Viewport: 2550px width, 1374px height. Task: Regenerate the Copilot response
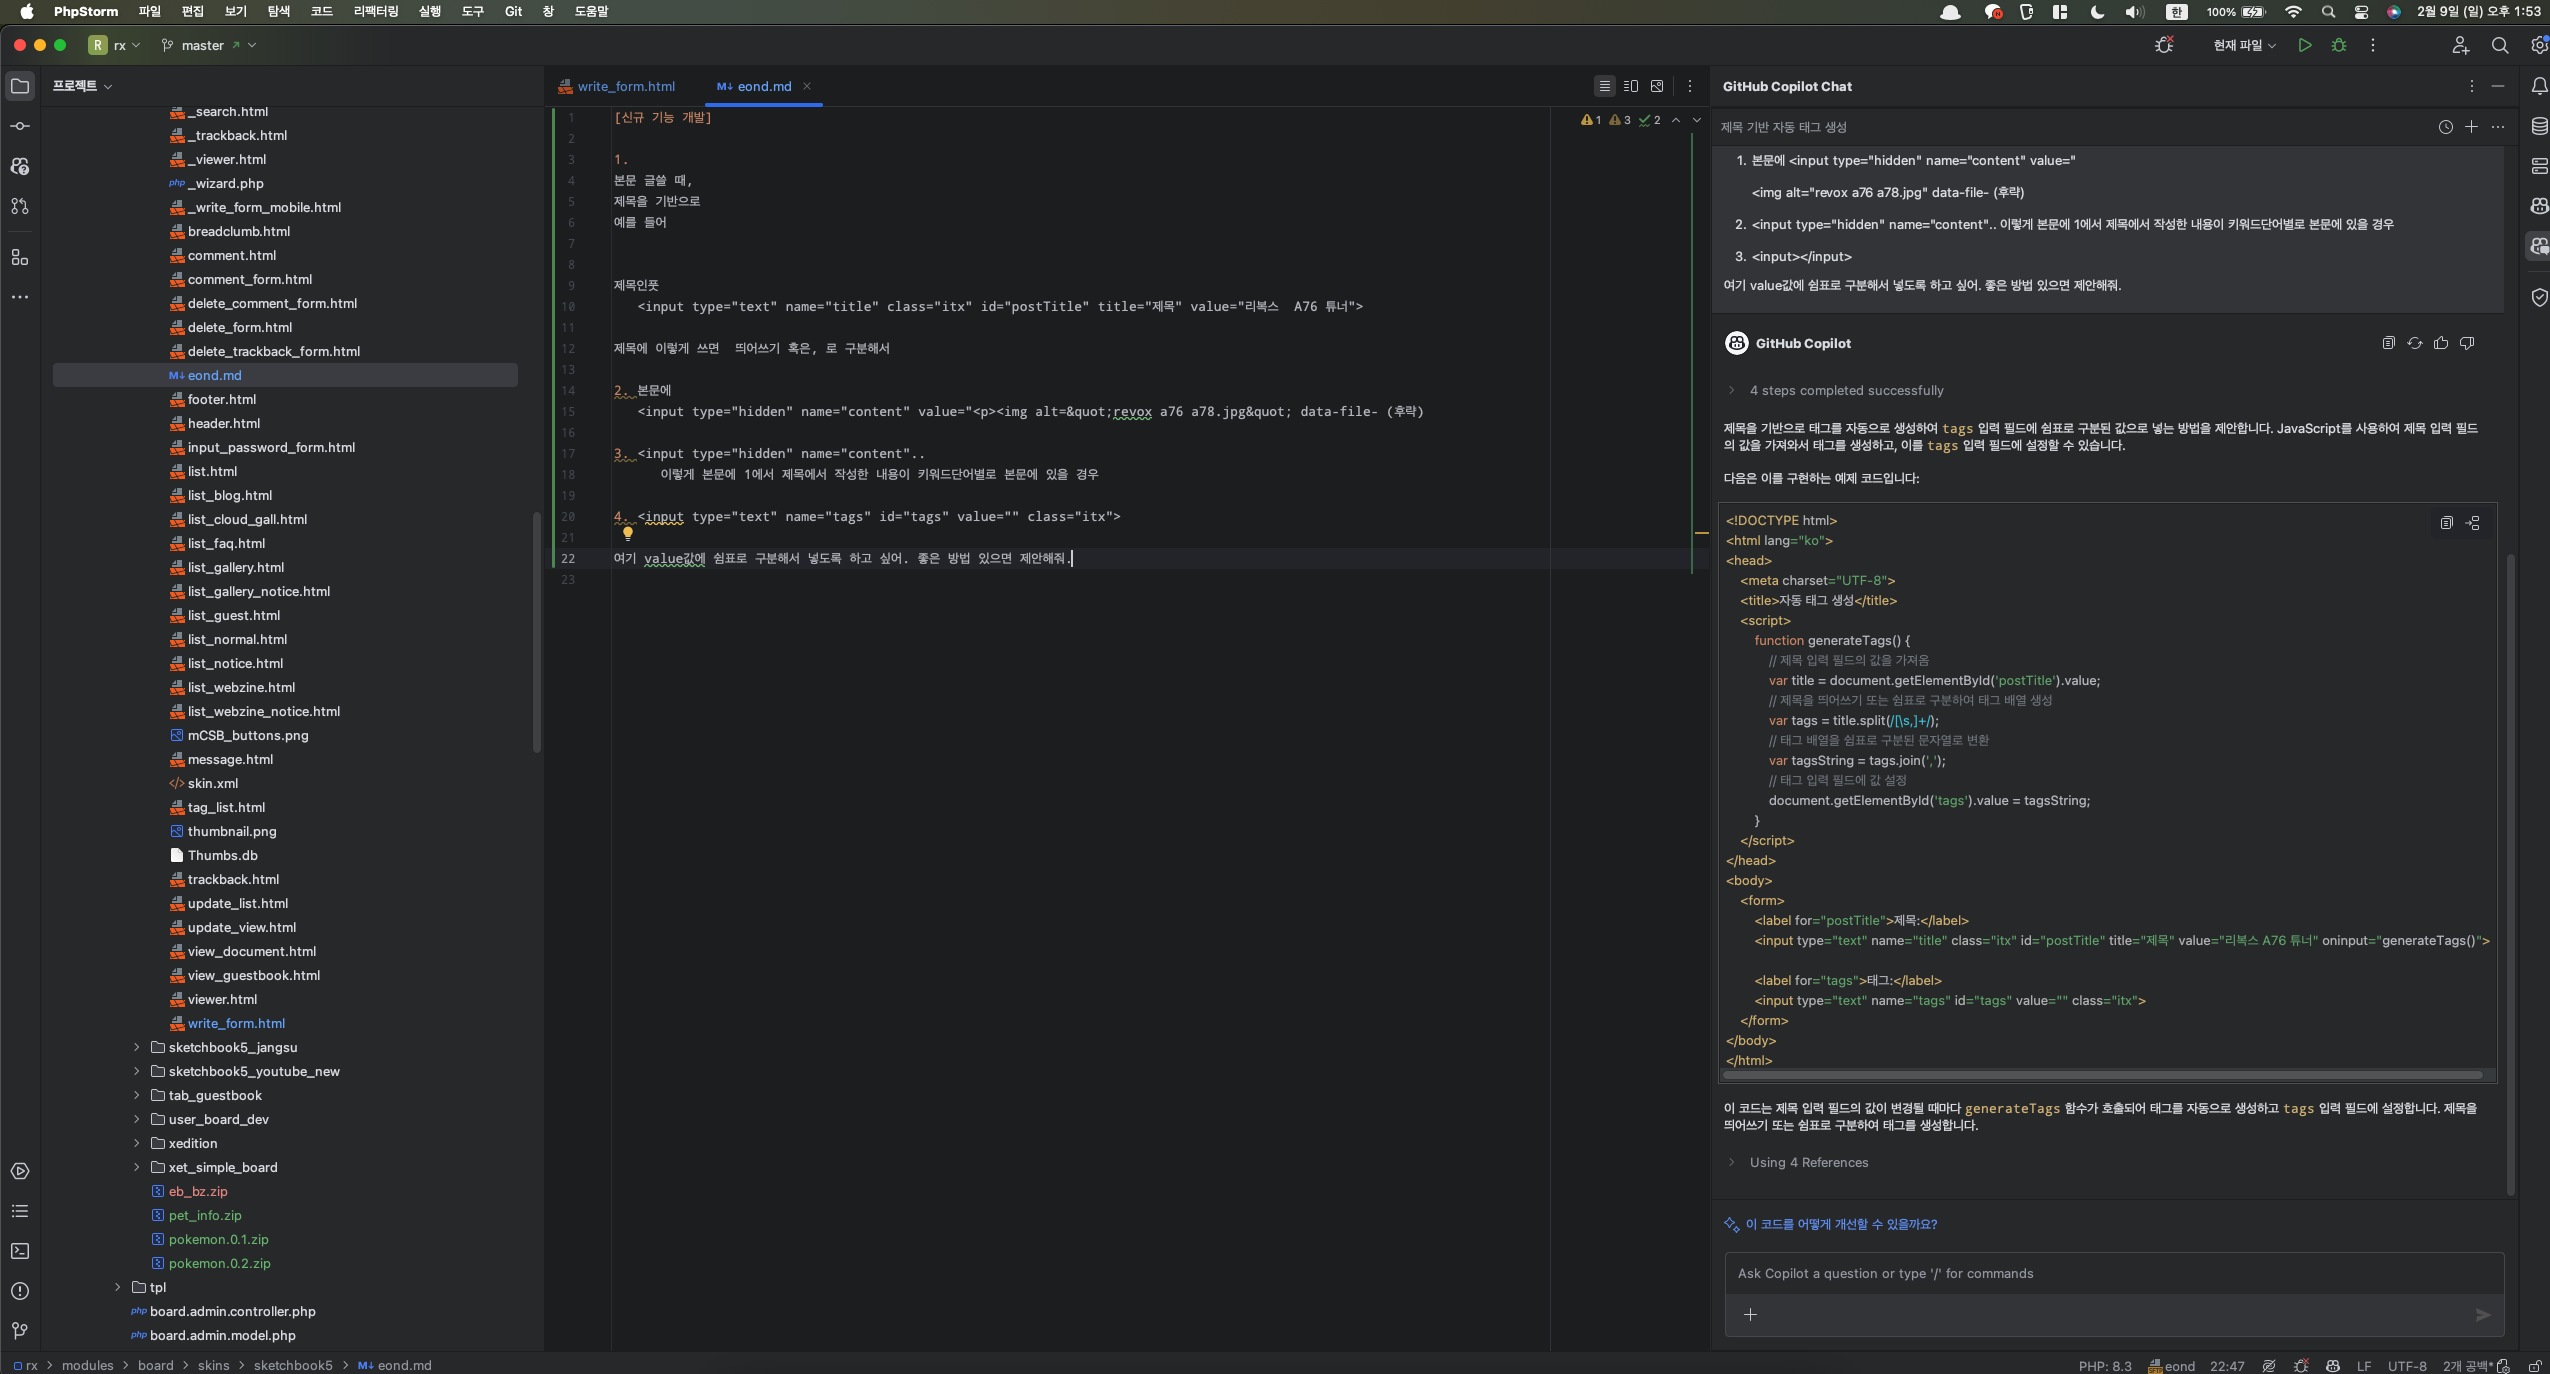pyautogui.click(x=2415, y=343)
